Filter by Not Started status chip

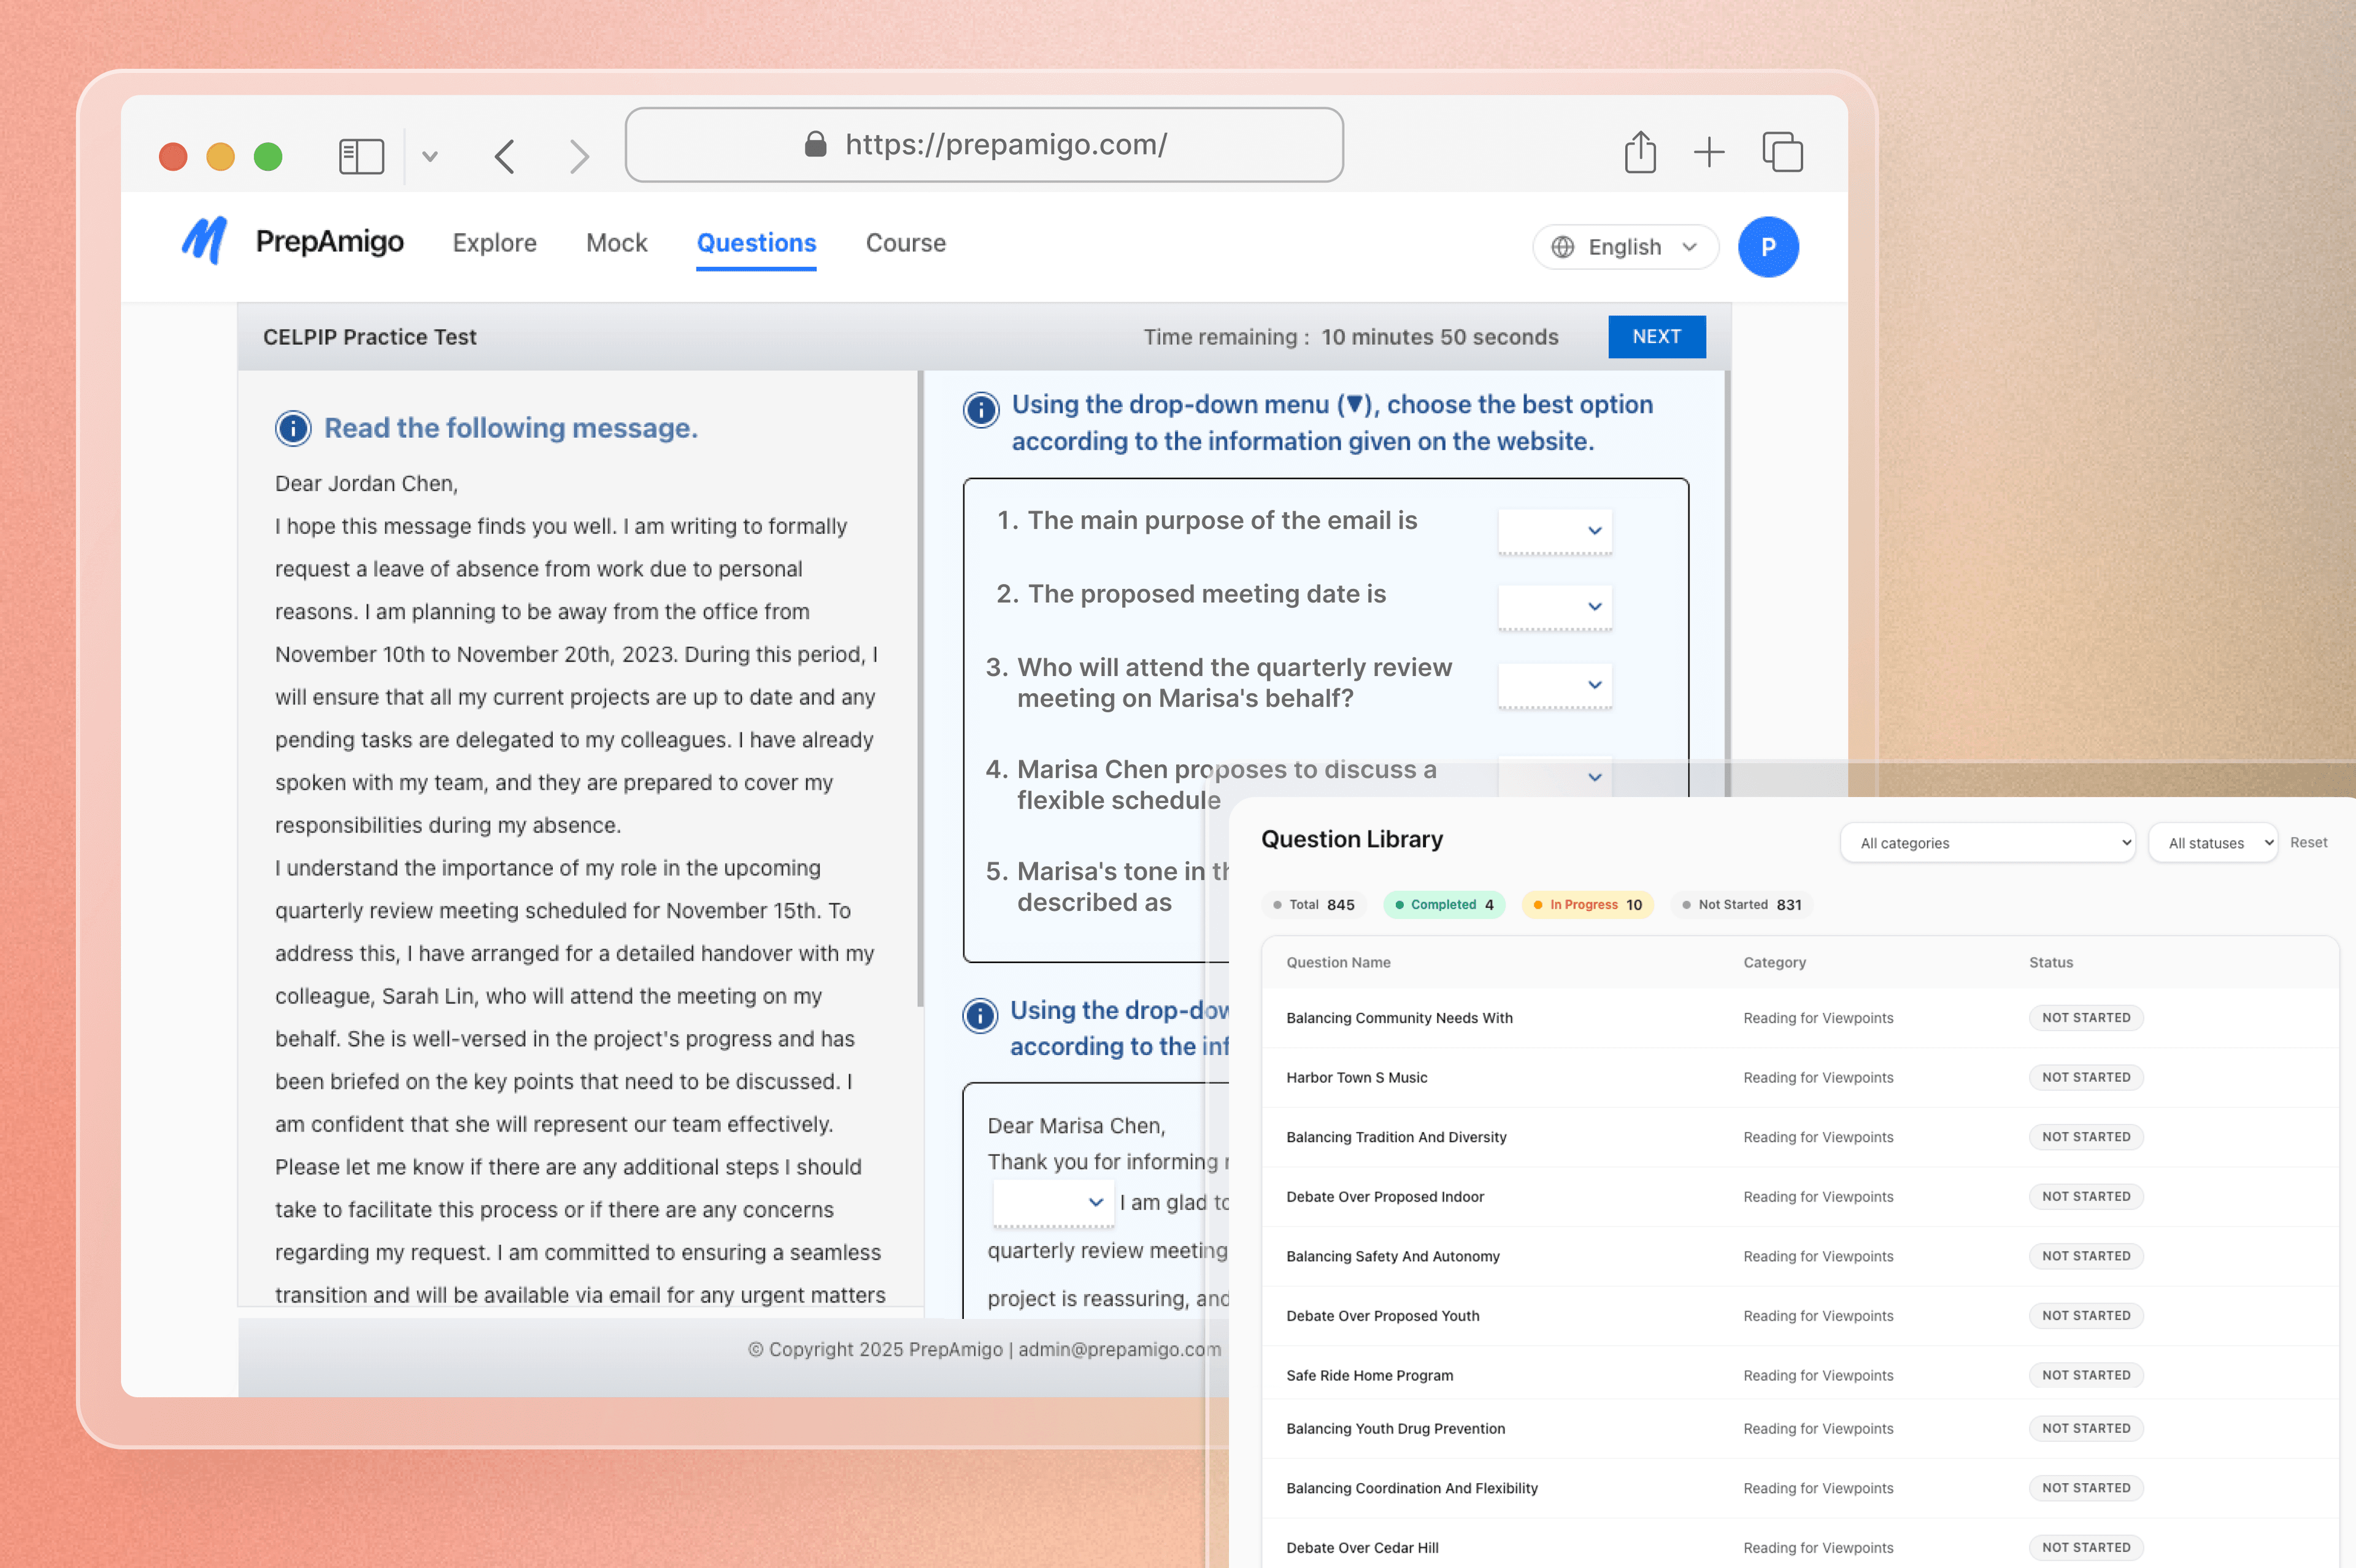click(x=1741, y=905)
